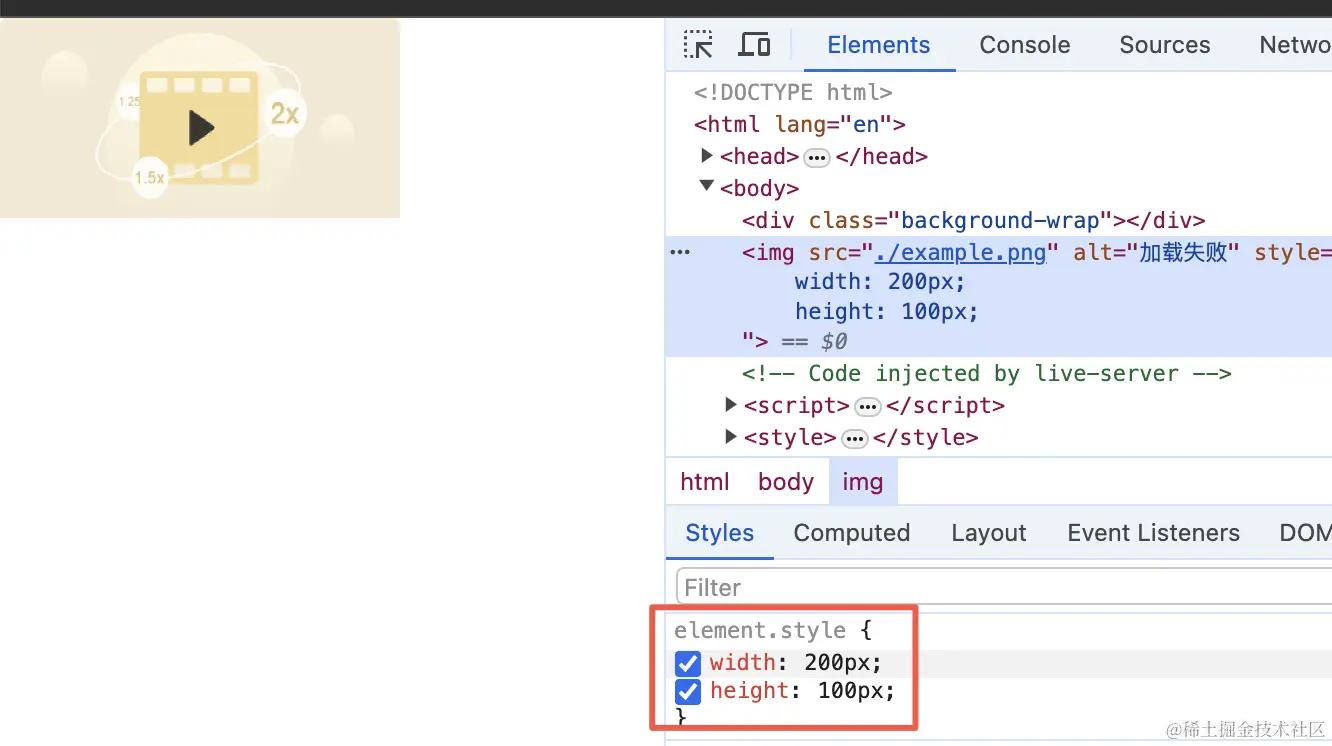Switch to the Sources tab
1332x746 pixels.
click(1165, 45)
